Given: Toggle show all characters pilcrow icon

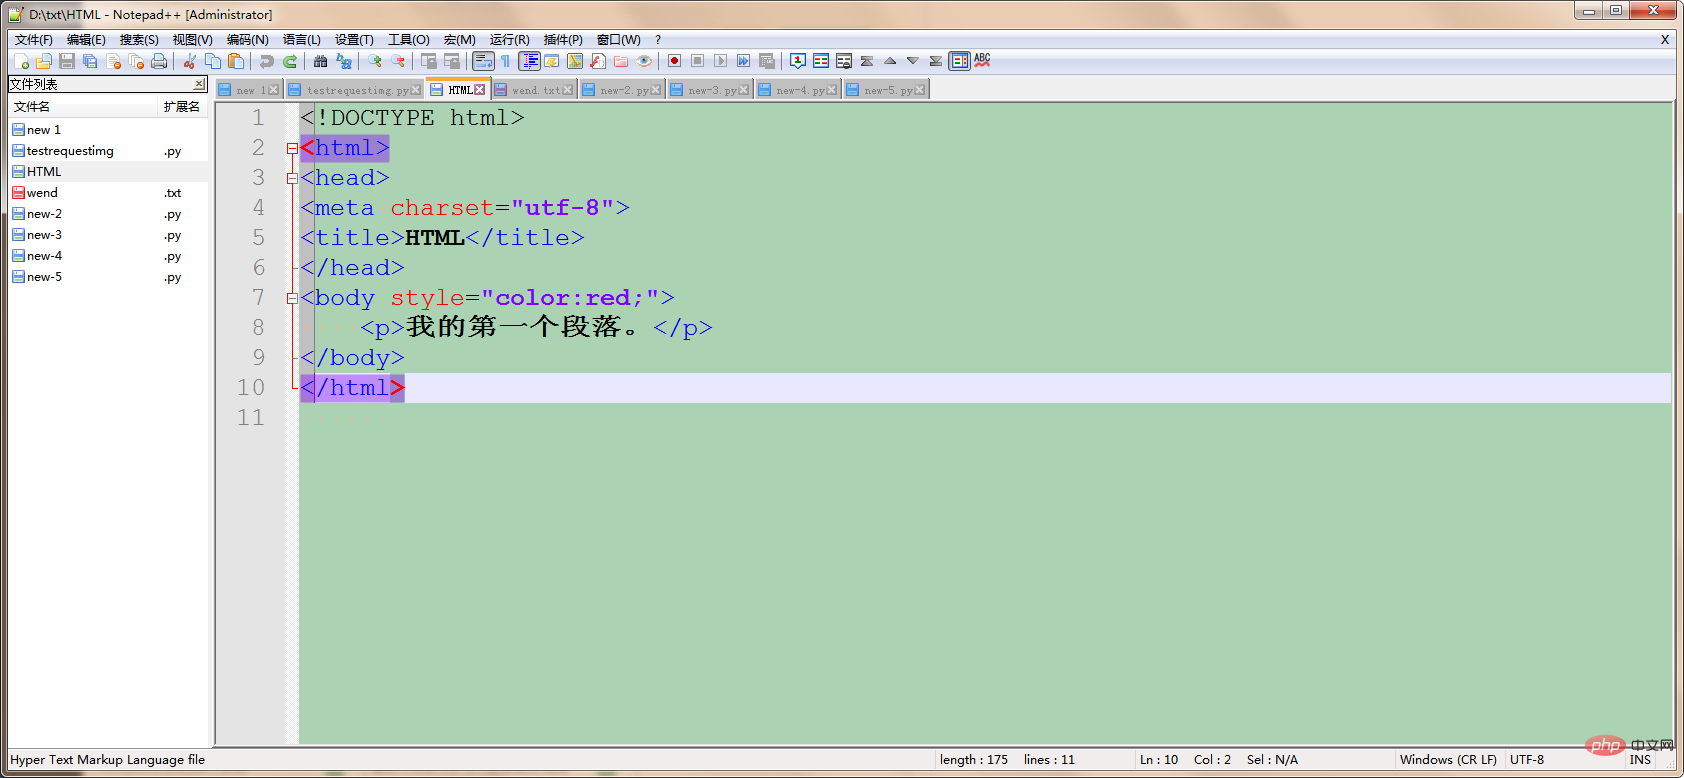Looking at the screenshot, I should pos(505,61).
